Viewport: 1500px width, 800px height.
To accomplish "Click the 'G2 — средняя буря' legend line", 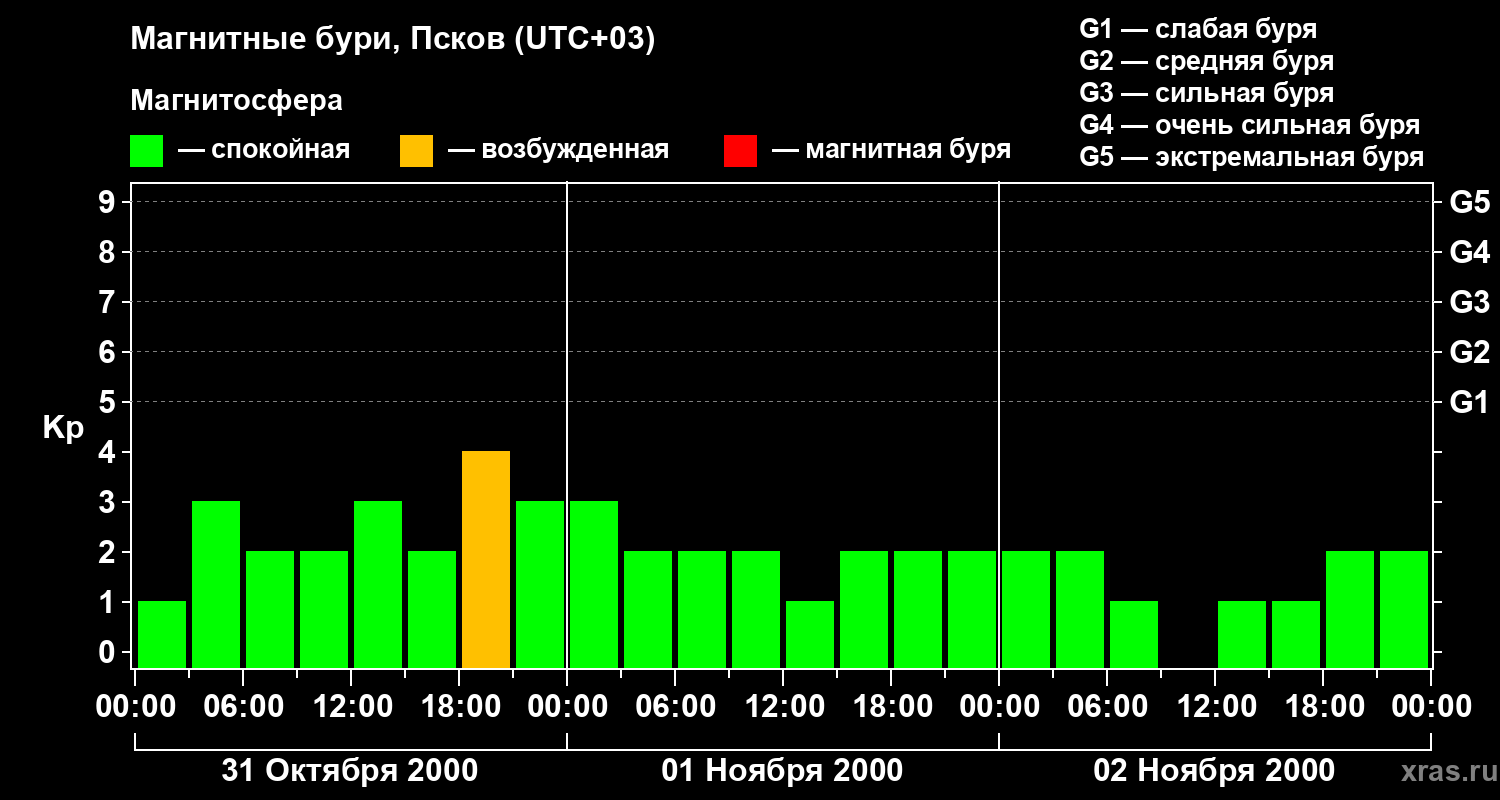I will click(x=1206, y=61).
